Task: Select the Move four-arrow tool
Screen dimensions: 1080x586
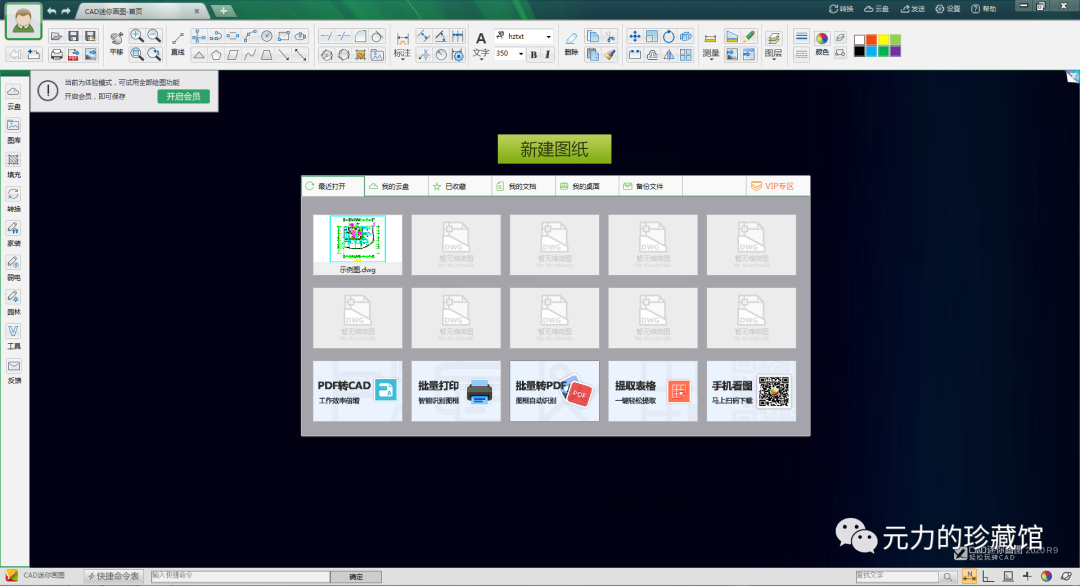Action: (634, 36)
